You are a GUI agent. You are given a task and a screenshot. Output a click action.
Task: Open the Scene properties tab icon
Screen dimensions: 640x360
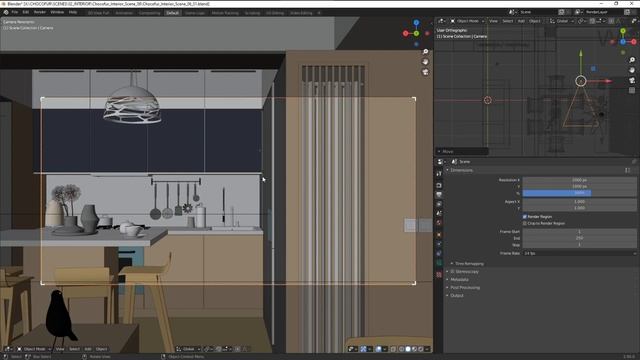439,213
